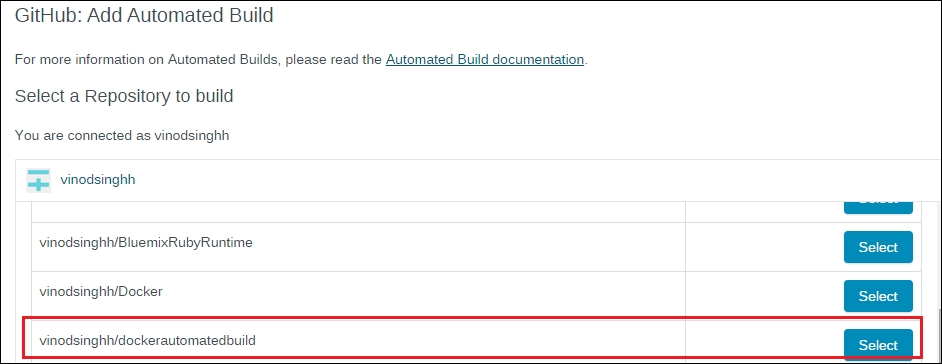
Task: Click the vinodsinghh/dockerautomatedbuild repository name
Action: pos(148,341)
